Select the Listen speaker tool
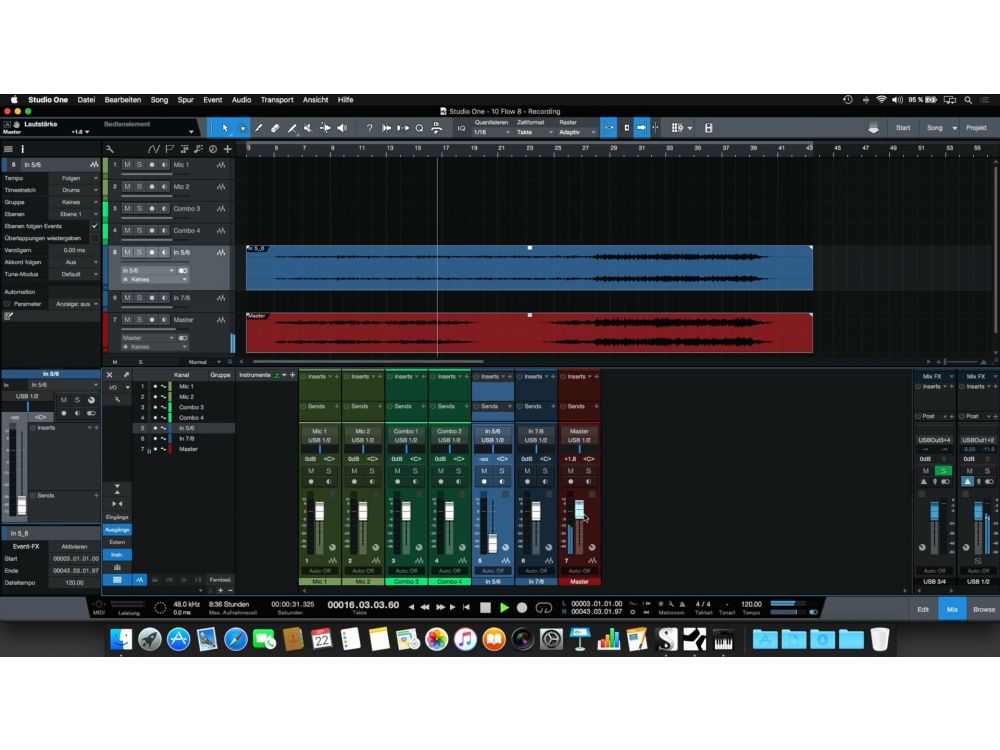Viewport: 1000px width, 750px height. point(342,128)
